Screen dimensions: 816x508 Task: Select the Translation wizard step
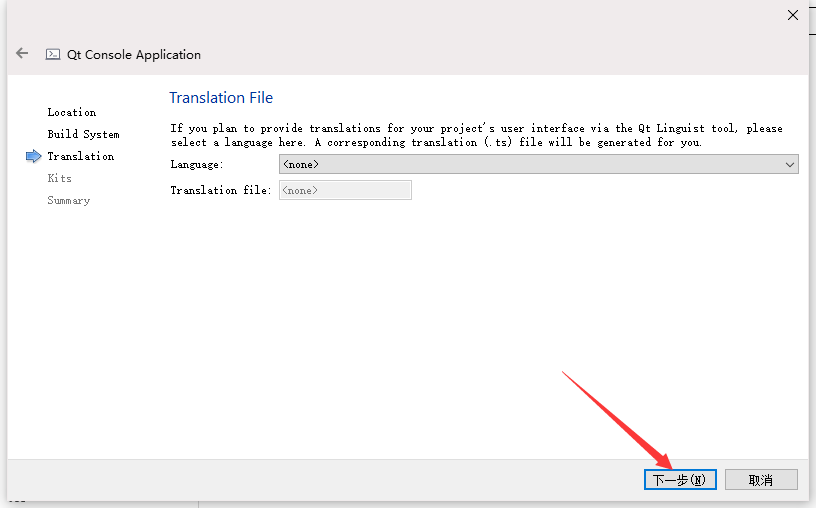[81, 156]
